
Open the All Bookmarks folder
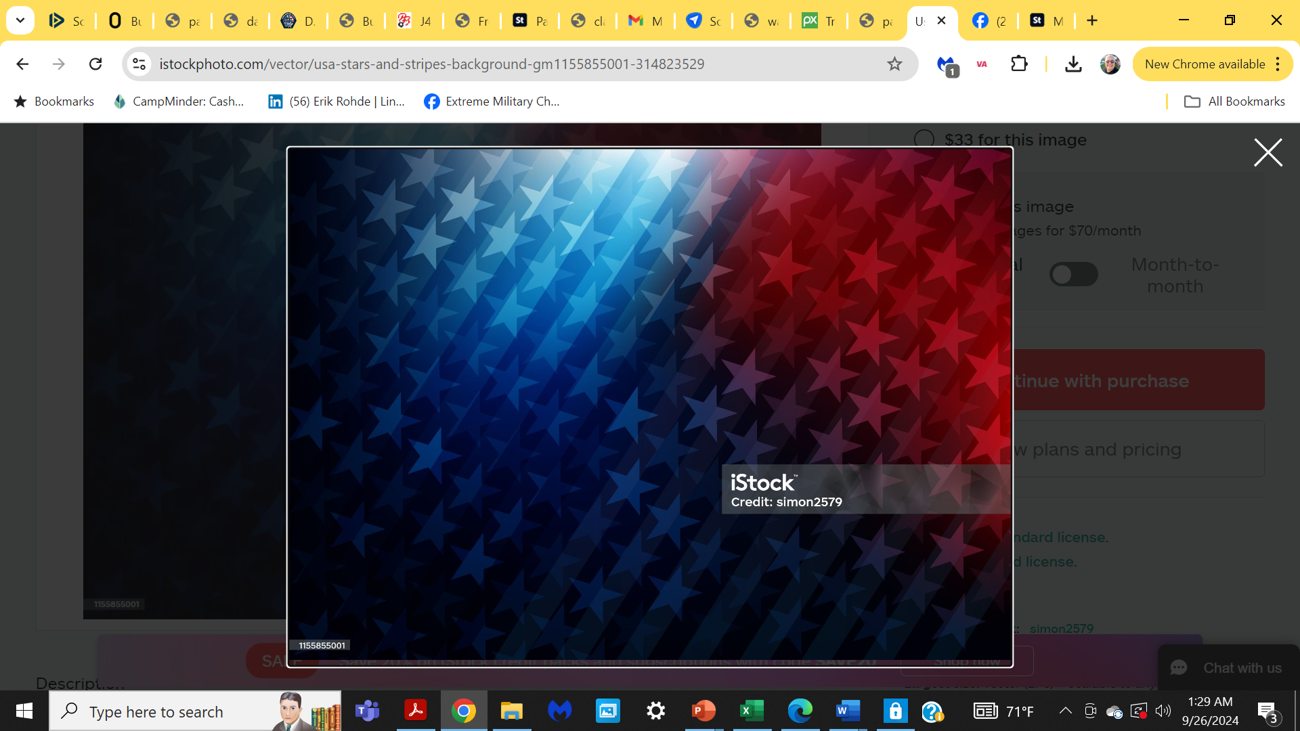[x=1234, y=101]
